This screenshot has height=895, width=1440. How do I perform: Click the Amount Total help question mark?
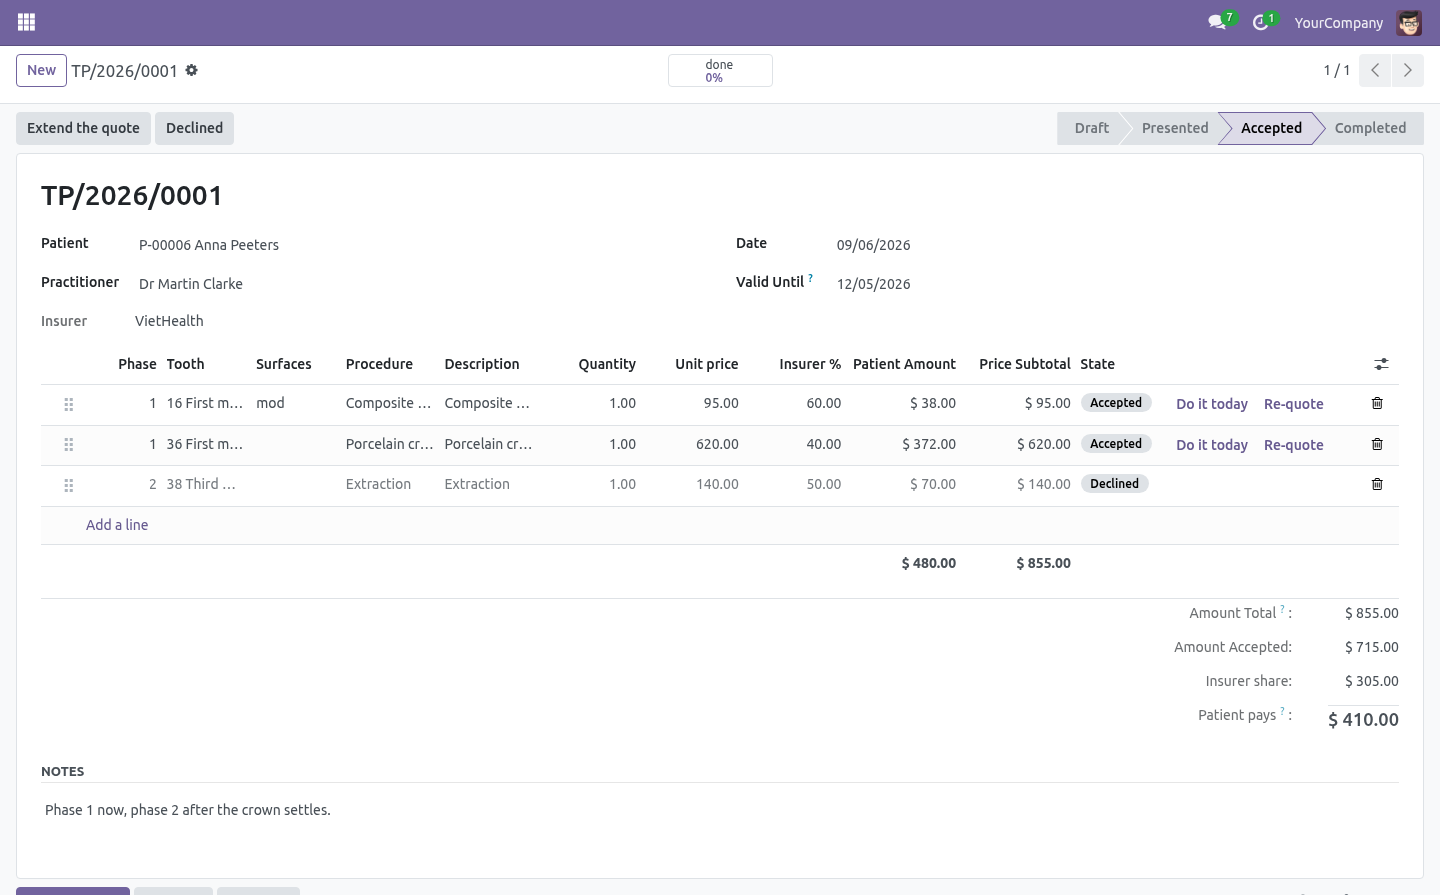pyautogui.click(x=1282, y=609)
